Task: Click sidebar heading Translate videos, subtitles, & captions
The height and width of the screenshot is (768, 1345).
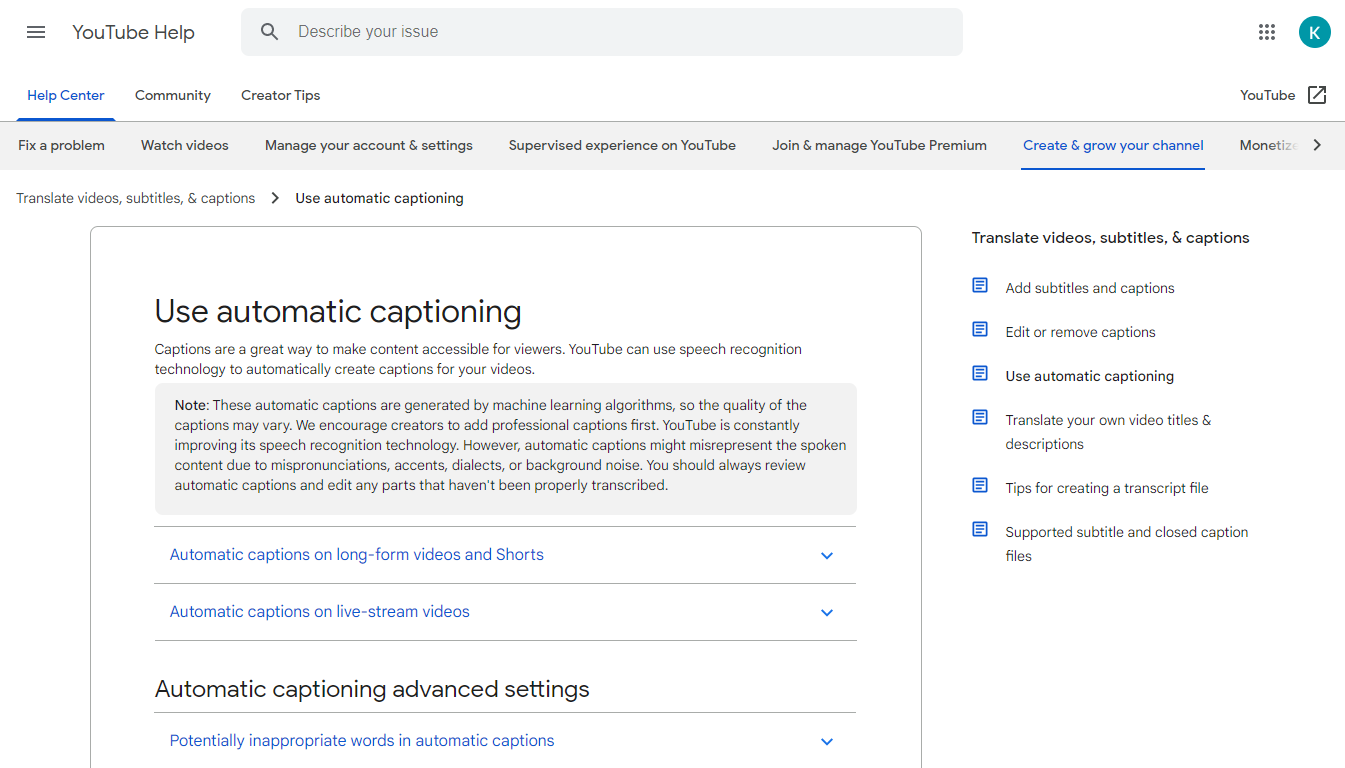Action: tap(1111, 238)
